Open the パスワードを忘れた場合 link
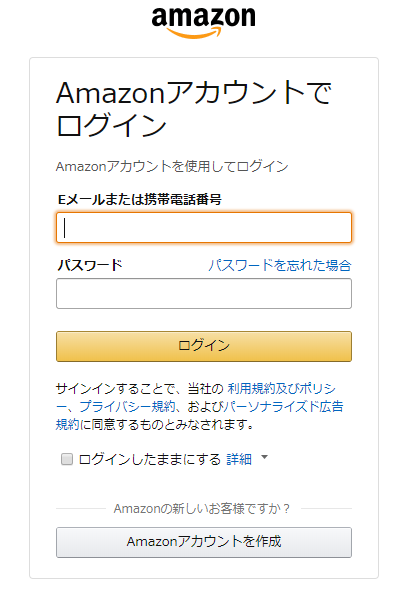The width and height of the screenshot is (403, 599). [280, 265]
